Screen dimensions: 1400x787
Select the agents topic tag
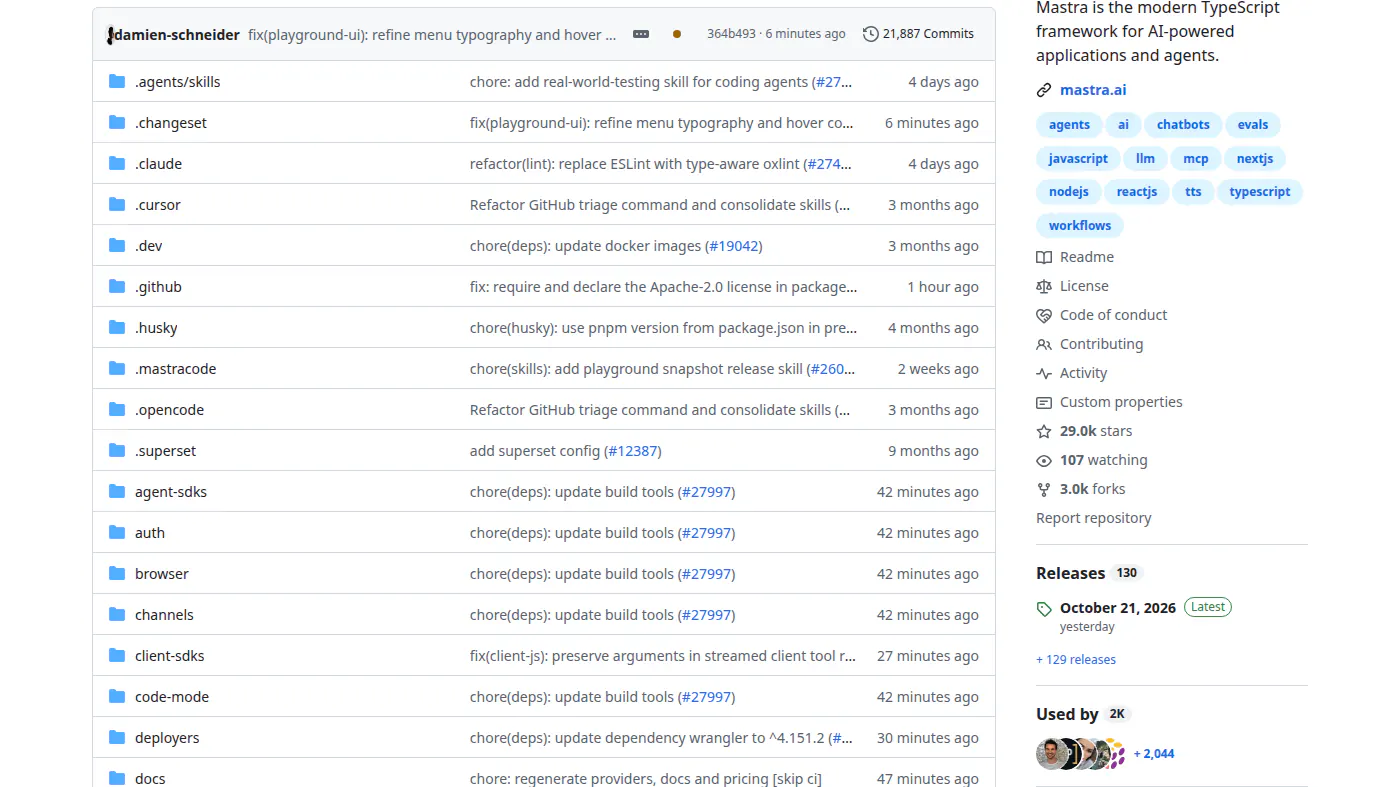[x=1069, y=125]
